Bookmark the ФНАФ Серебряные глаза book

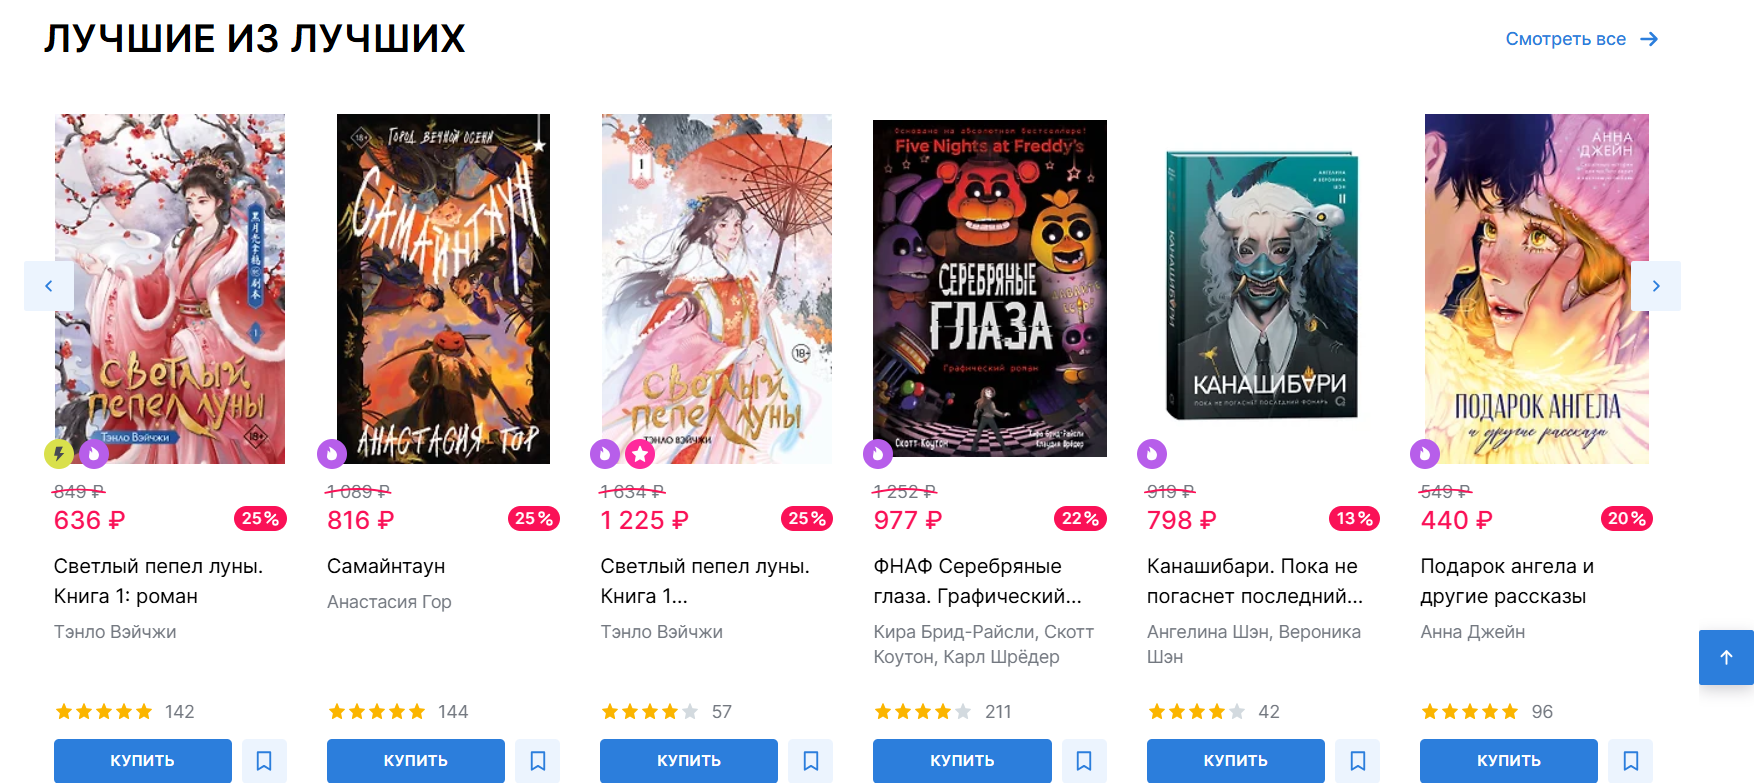[1084, 761]
